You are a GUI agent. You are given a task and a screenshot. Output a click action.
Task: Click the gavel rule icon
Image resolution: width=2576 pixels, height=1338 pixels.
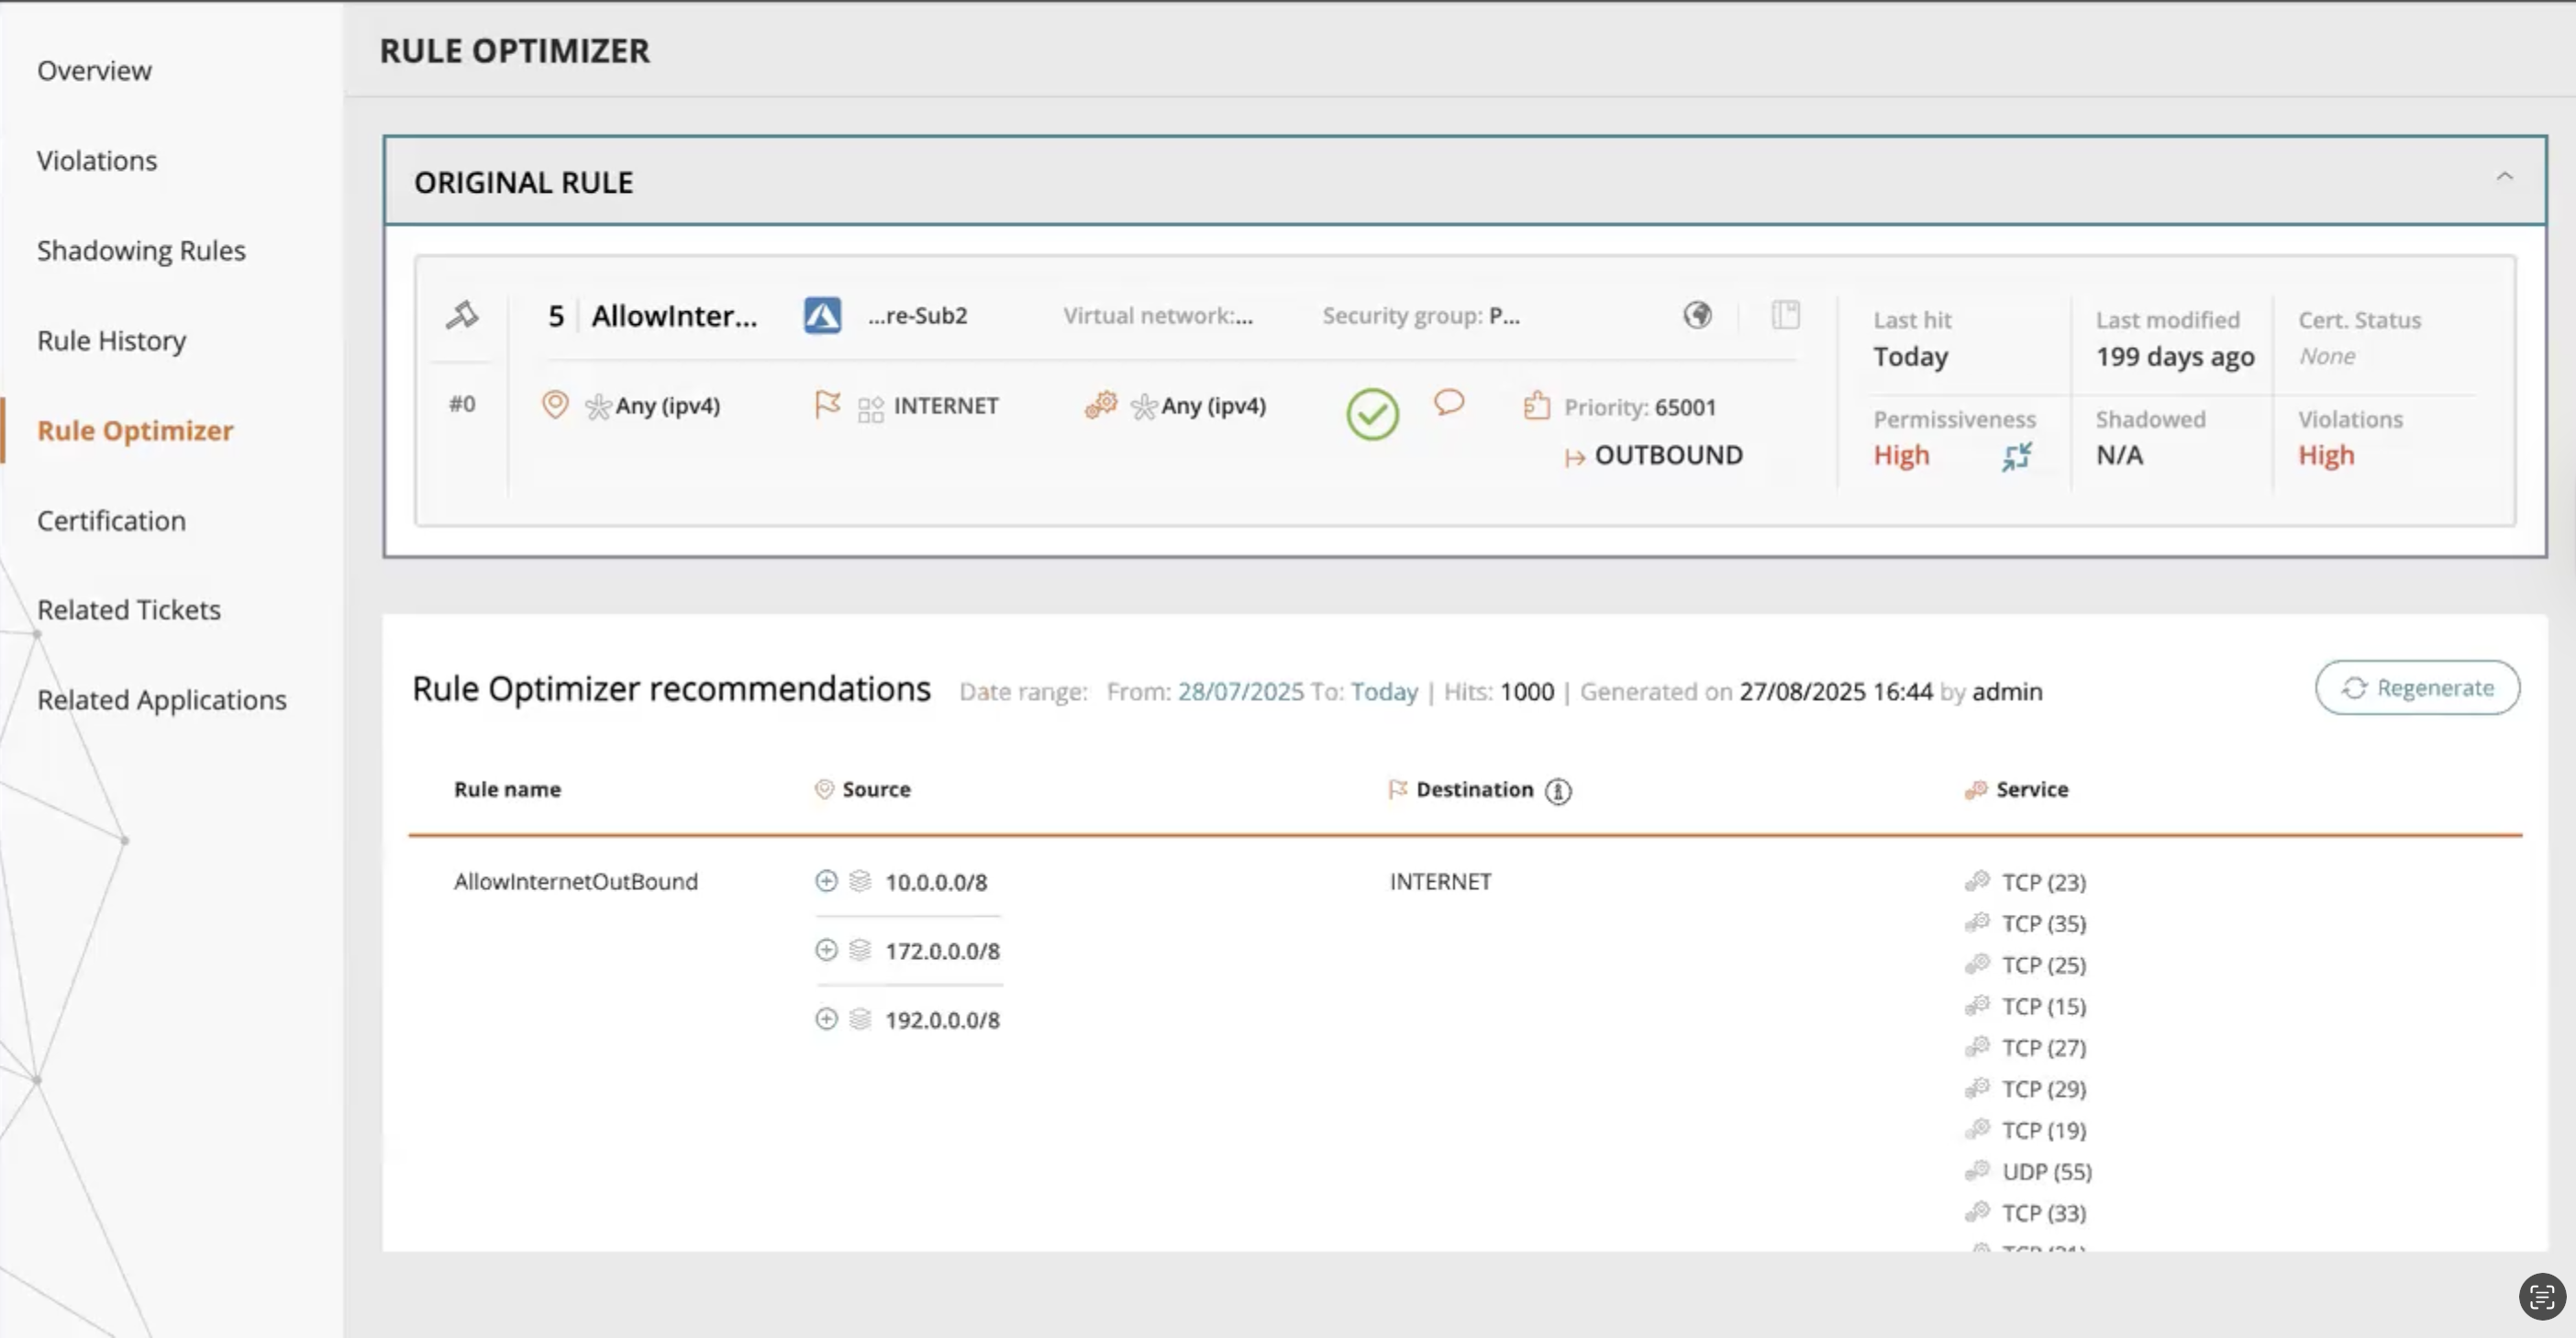pos(461,315)
